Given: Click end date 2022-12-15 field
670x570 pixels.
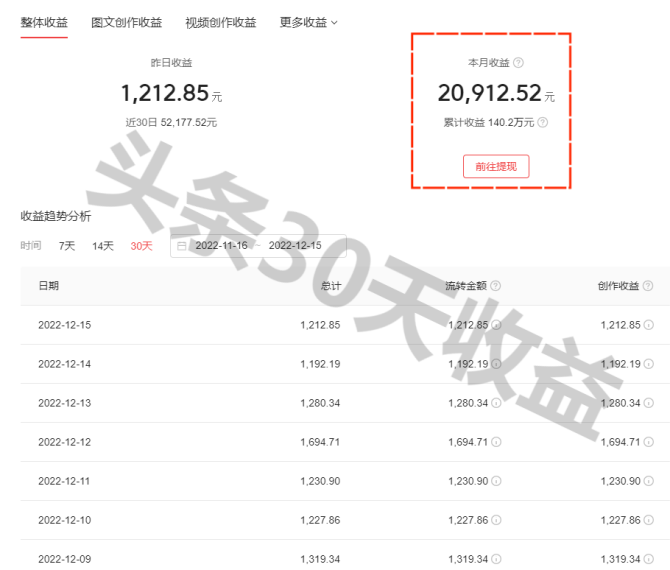Looking at the screenshot, I should click(295, 245).
